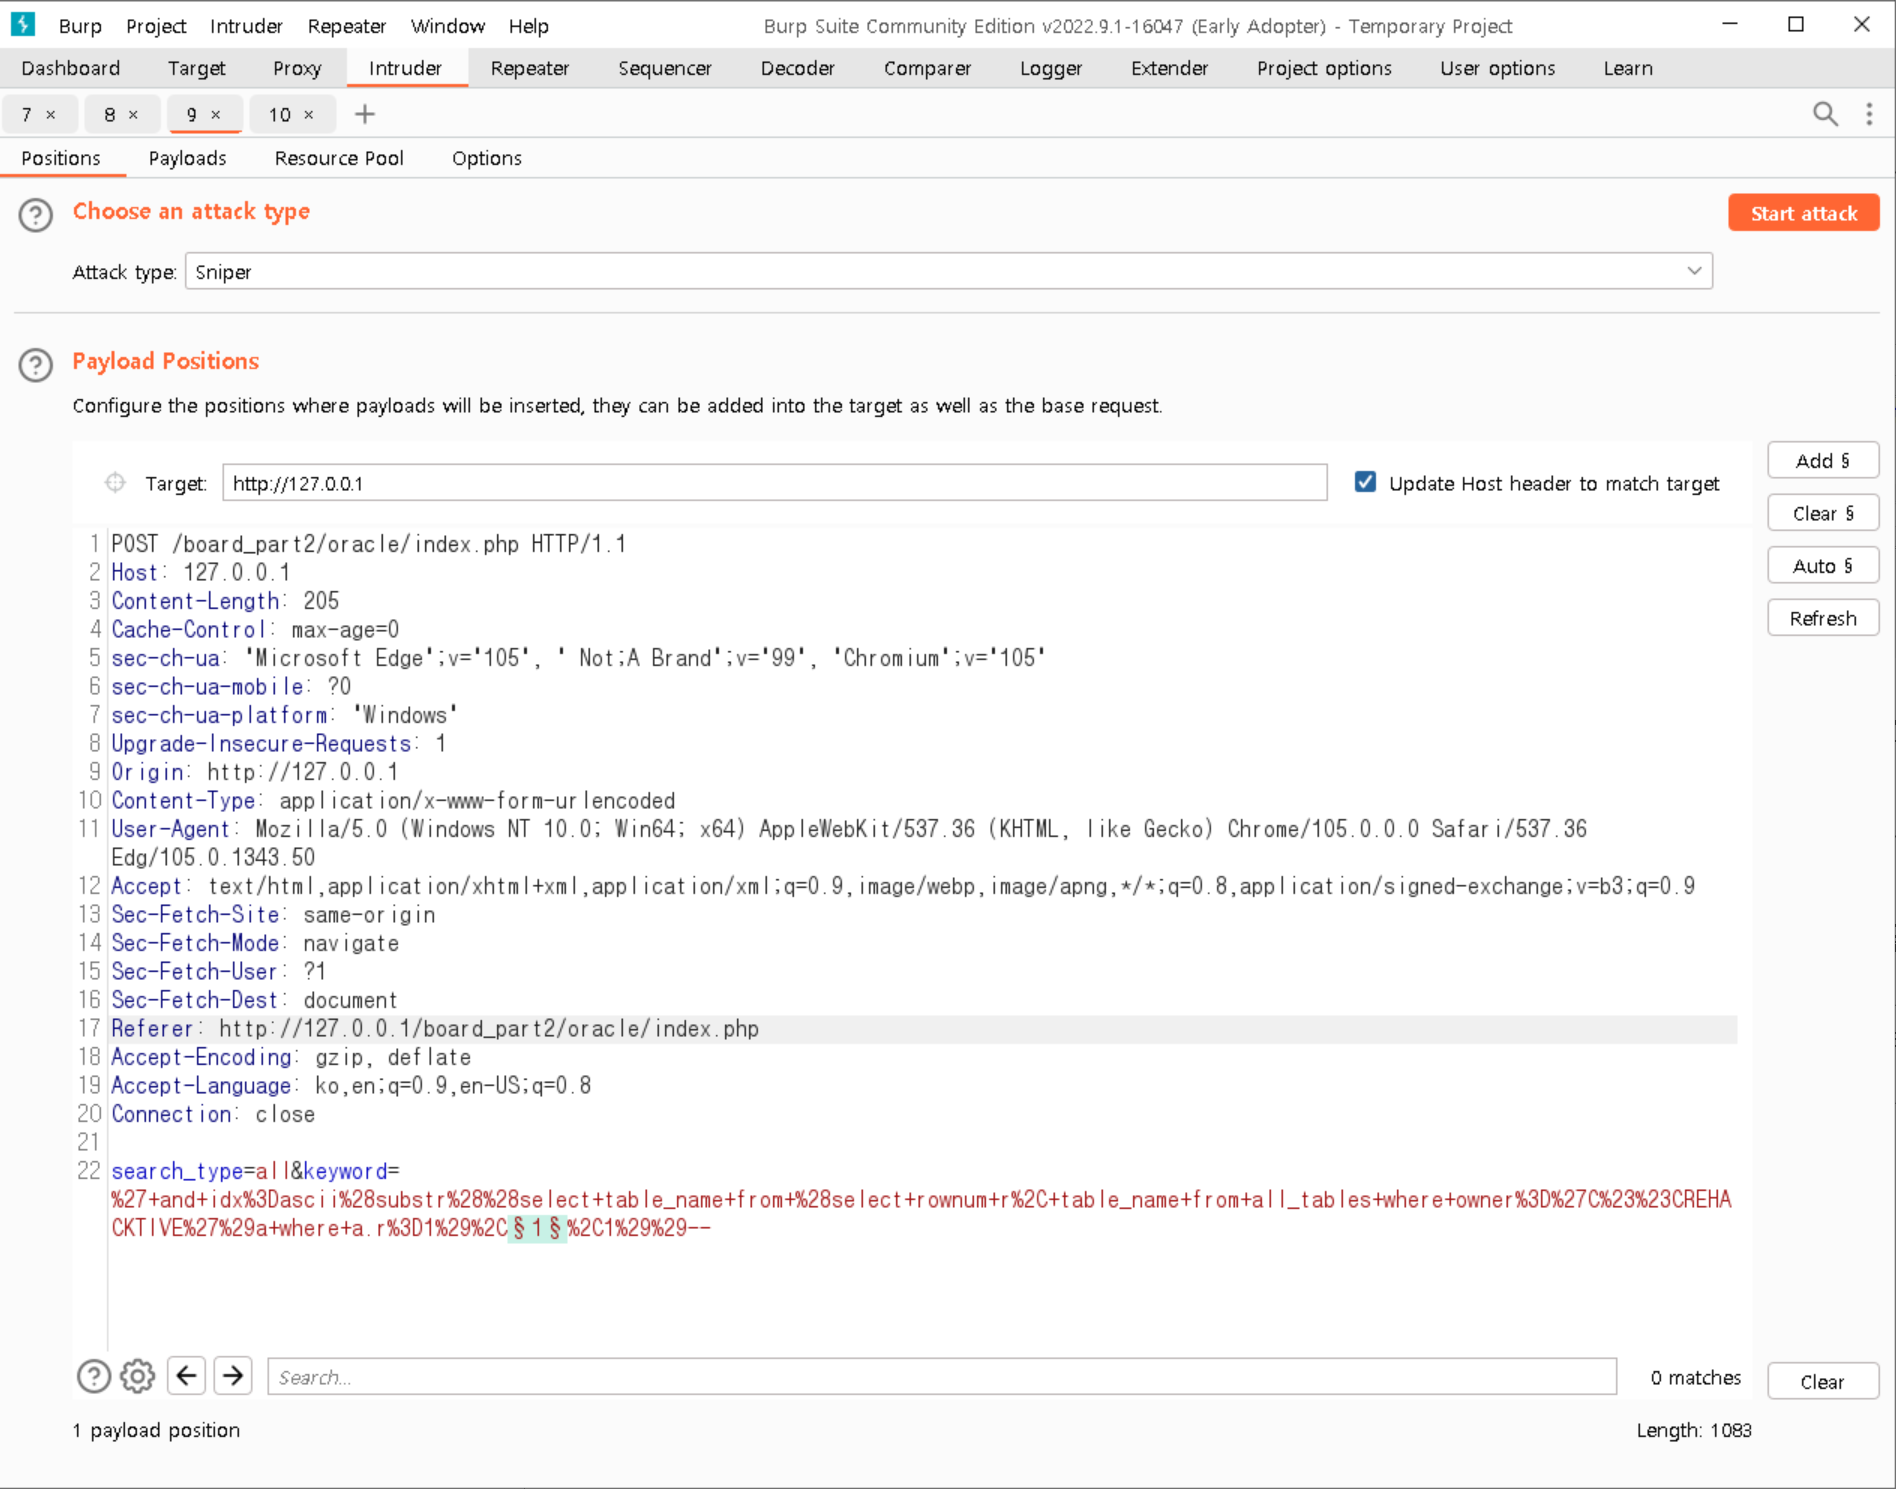Click the Referer header line
Screen dimensions: 1896x1489
(x=435, y=1028)
